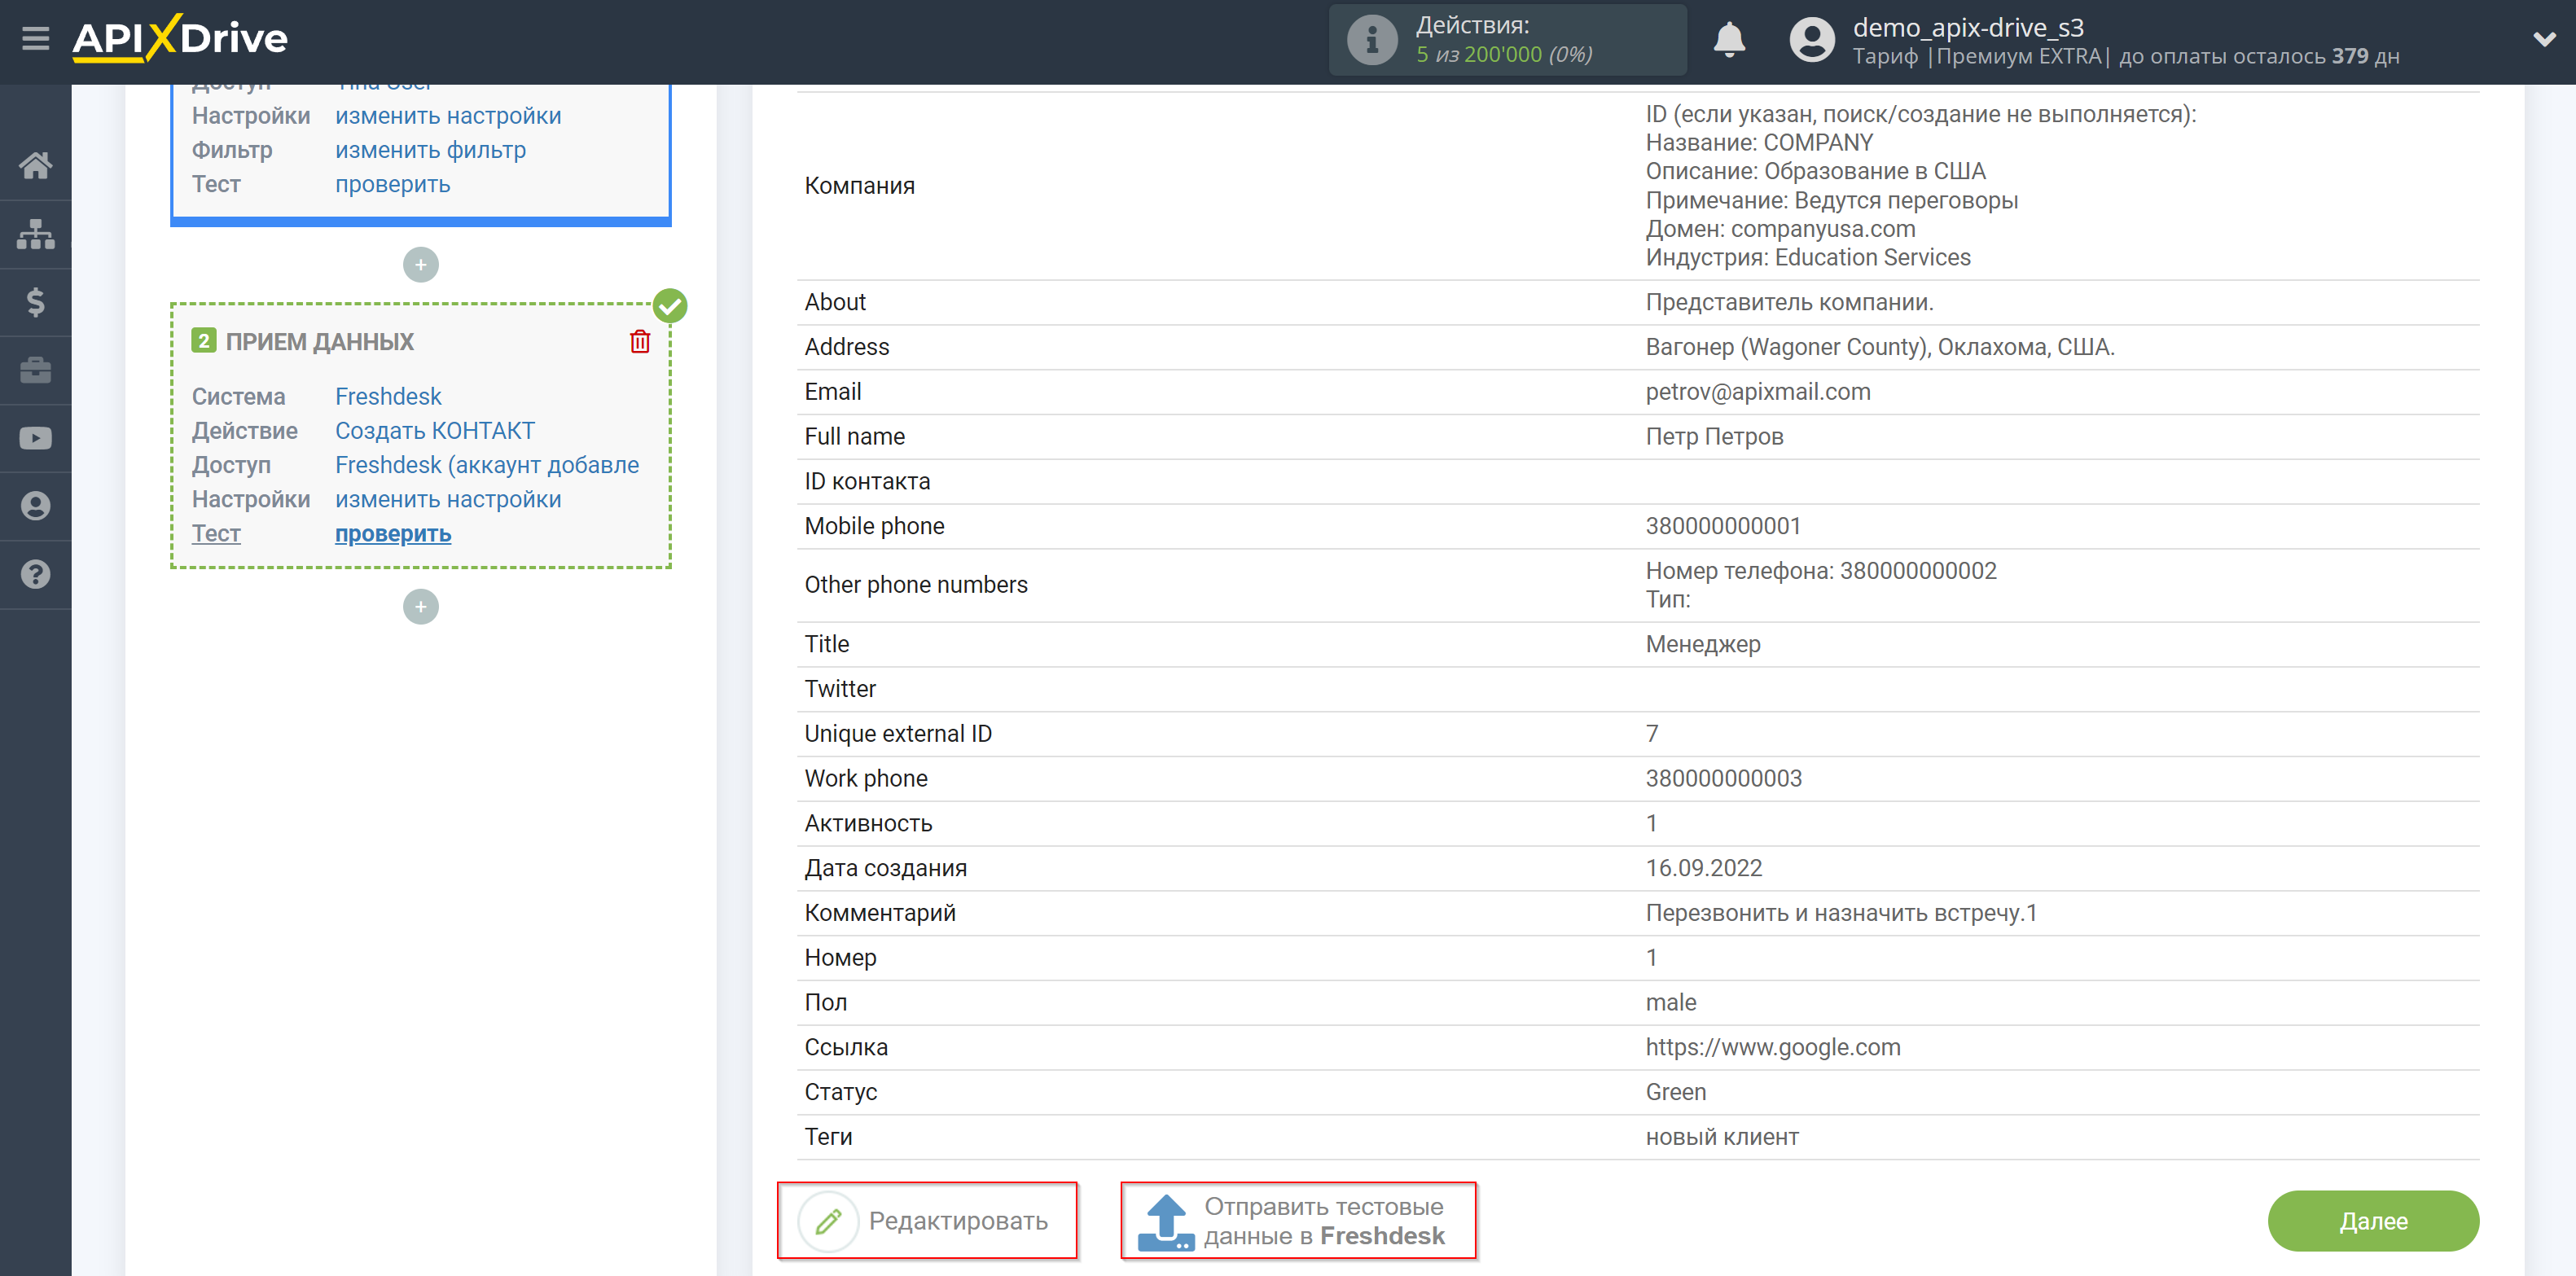Click the 'Тест' label in receiver block
Screen dimensions: 2576x1276
216,534
